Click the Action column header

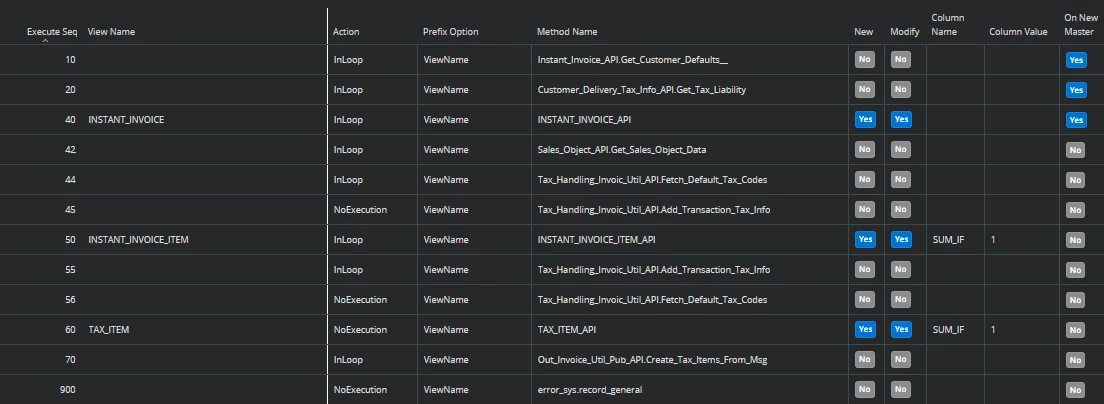click(x=346, y=32)
